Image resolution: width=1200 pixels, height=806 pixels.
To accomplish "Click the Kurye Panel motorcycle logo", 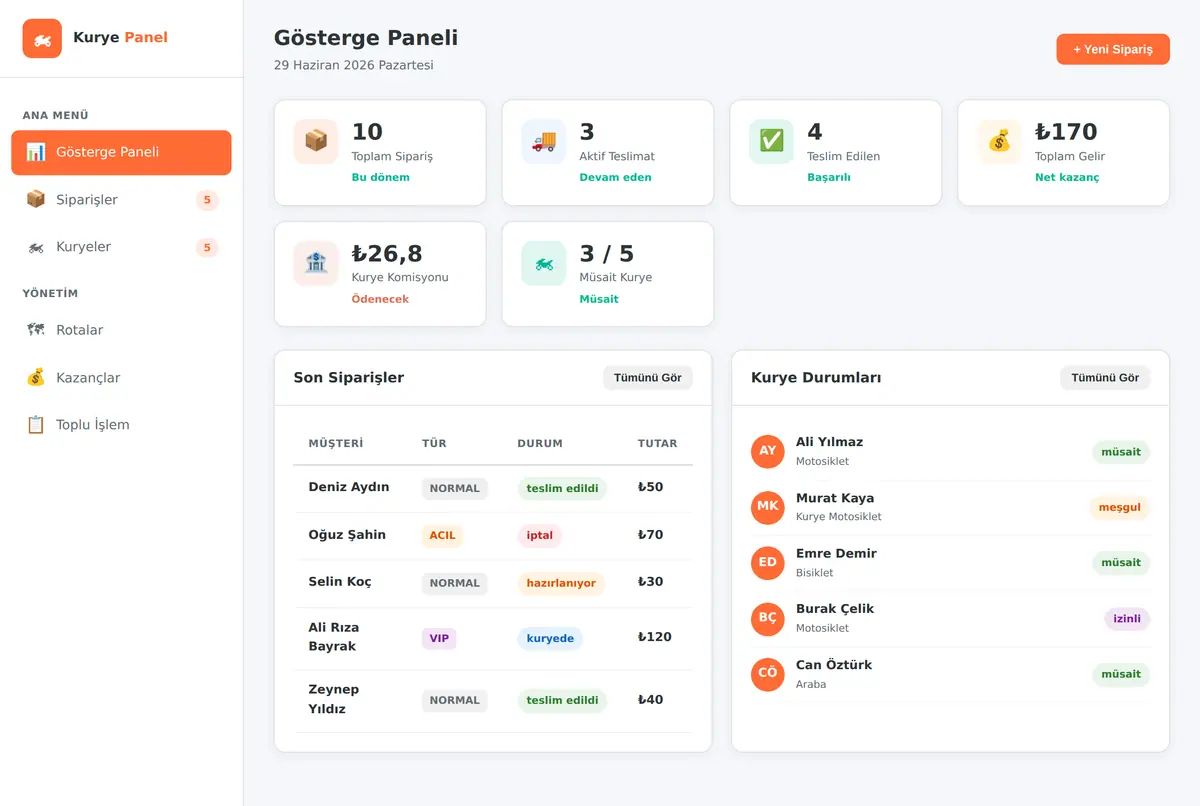I will pyautogui.click(x=42, y=39).
